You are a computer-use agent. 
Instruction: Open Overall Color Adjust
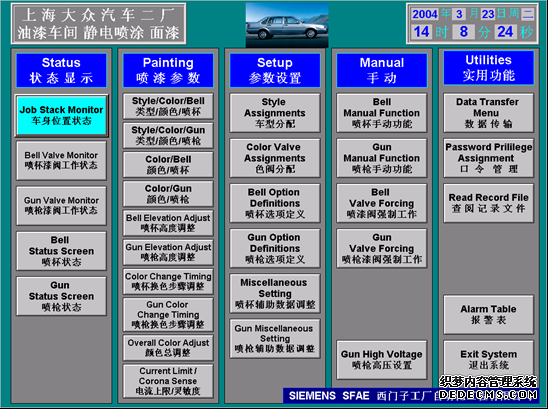(x=168, y=347)
